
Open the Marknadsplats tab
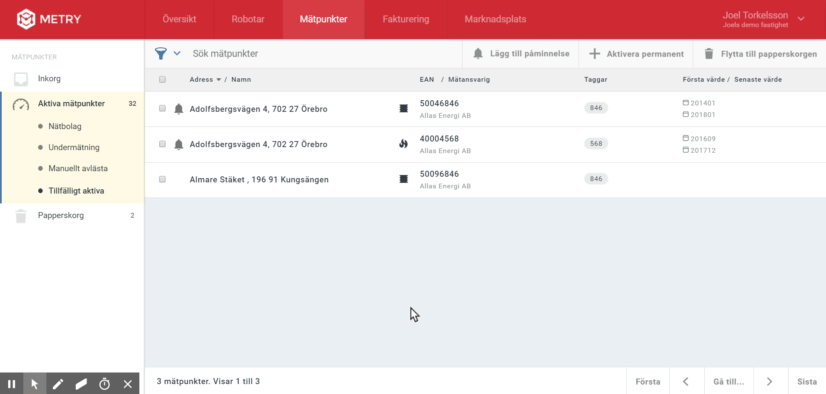495,19
